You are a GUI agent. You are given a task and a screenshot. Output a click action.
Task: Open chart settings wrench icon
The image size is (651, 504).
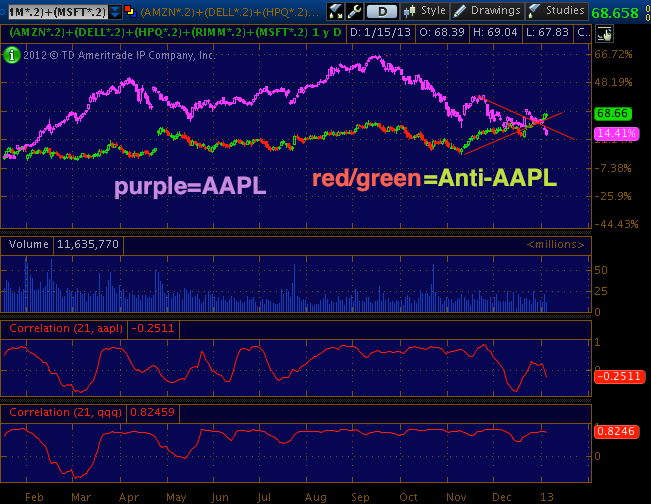[x=354, y=11]
